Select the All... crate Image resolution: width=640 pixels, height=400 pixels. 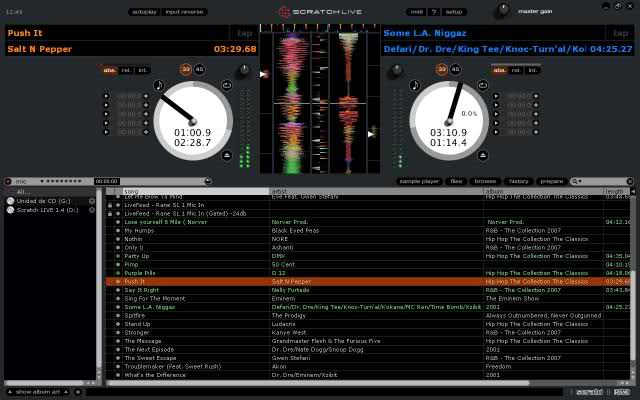(51, 192)
